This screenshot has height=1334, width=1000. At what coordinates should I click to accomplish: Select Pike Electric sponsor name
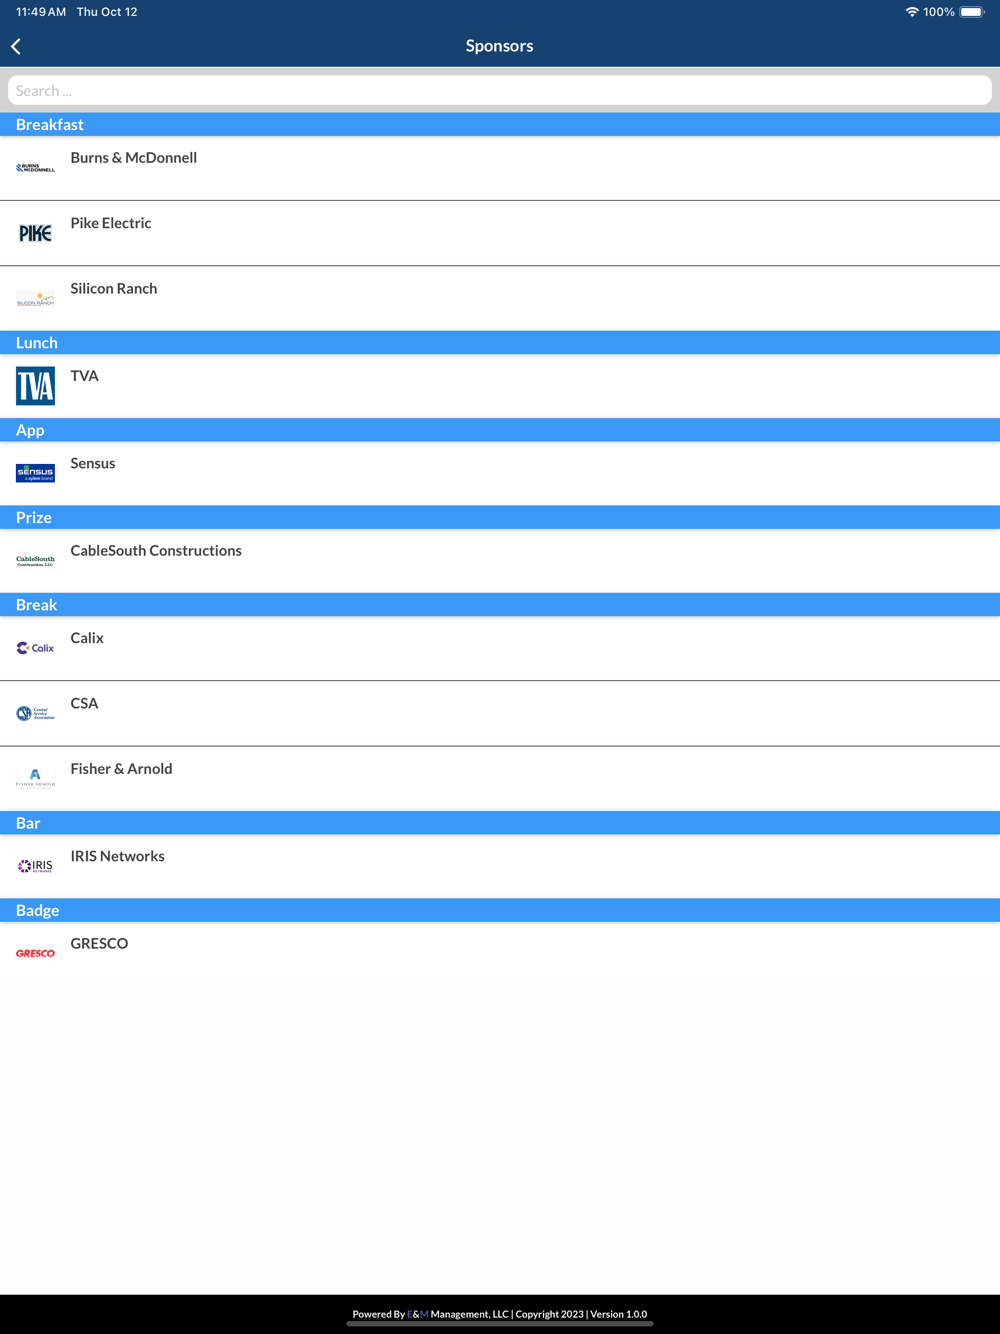click(x=111, y=223)
